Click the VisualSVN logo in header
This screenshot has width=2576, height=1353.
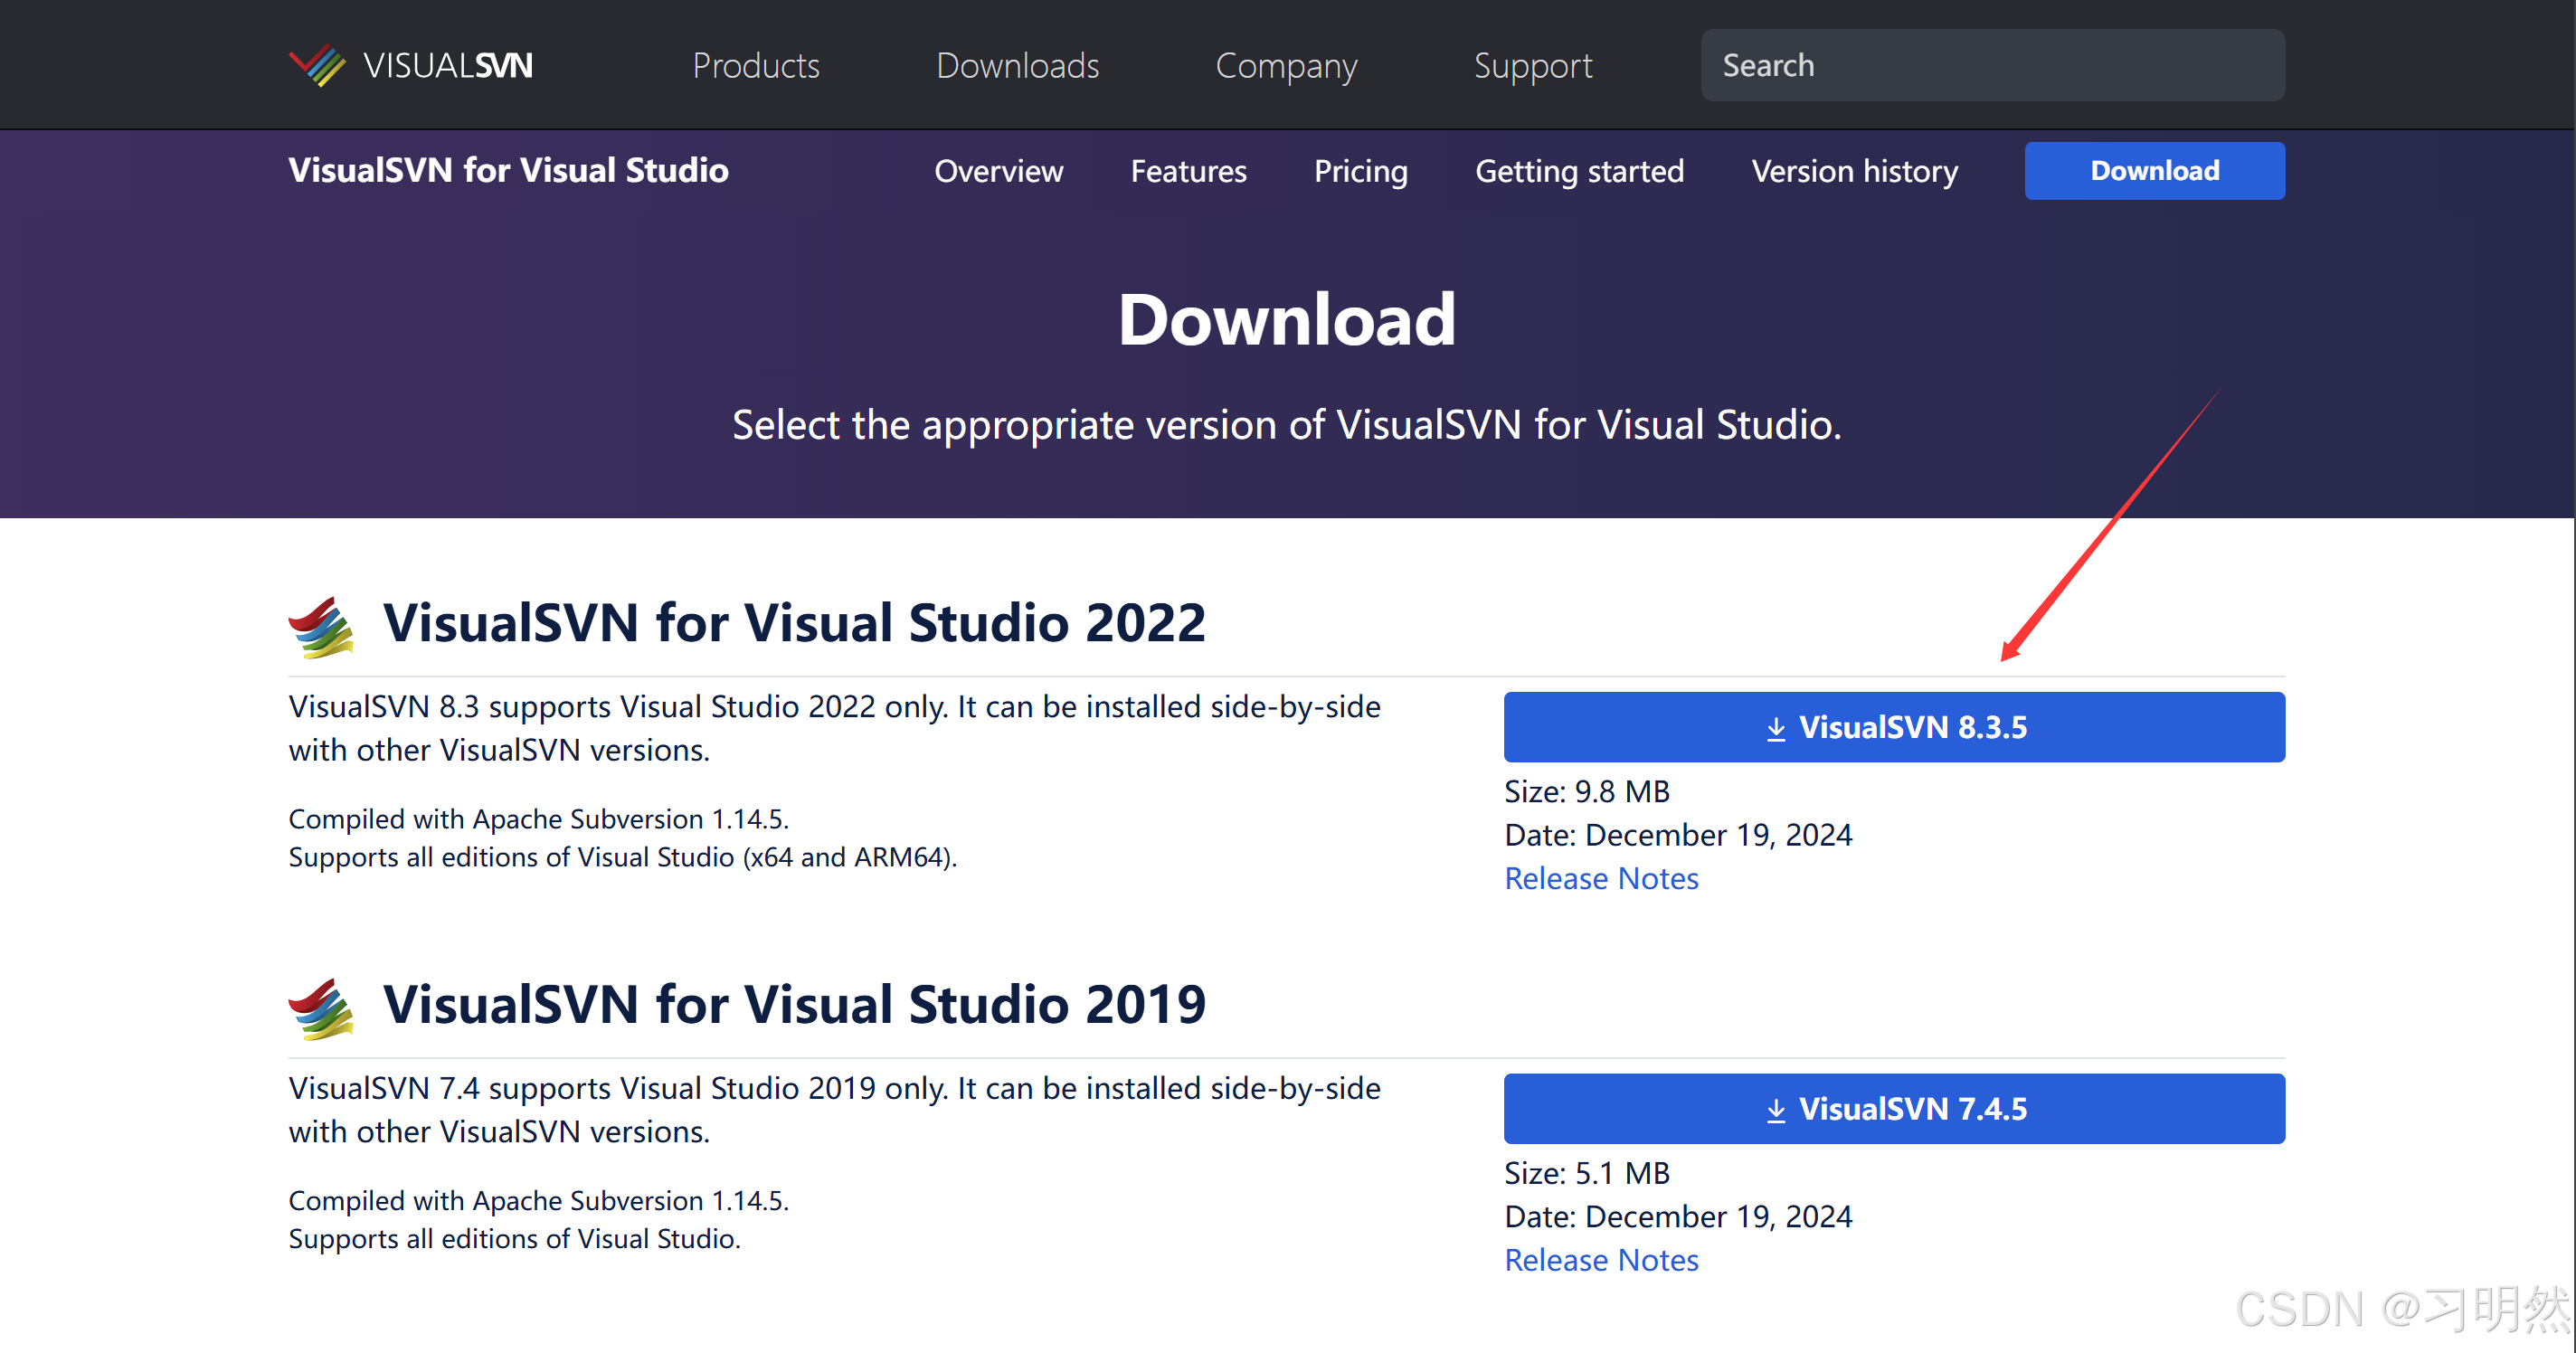[x=411, y=66]
